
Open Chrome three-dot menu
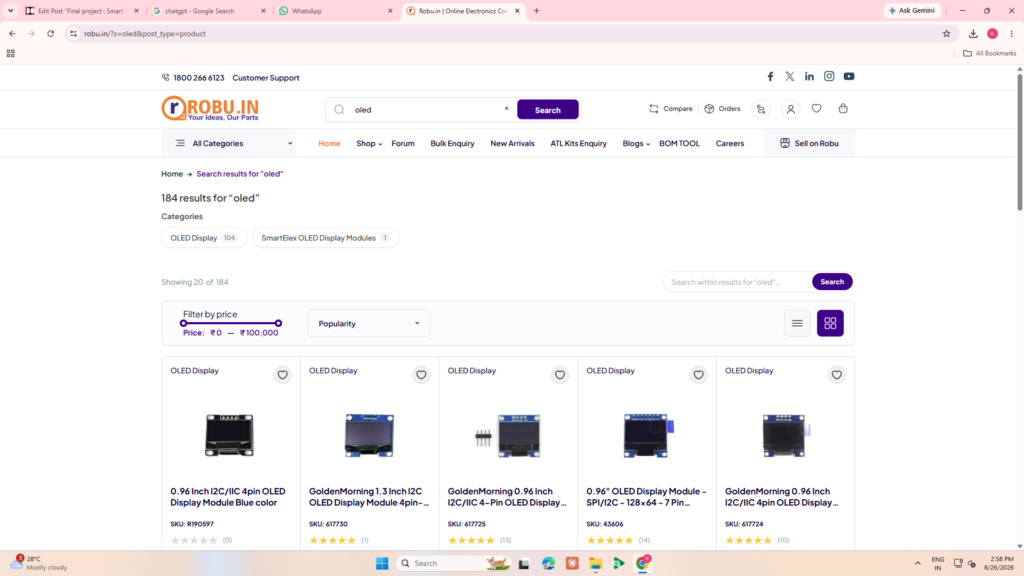click(x=1012, y=34)
